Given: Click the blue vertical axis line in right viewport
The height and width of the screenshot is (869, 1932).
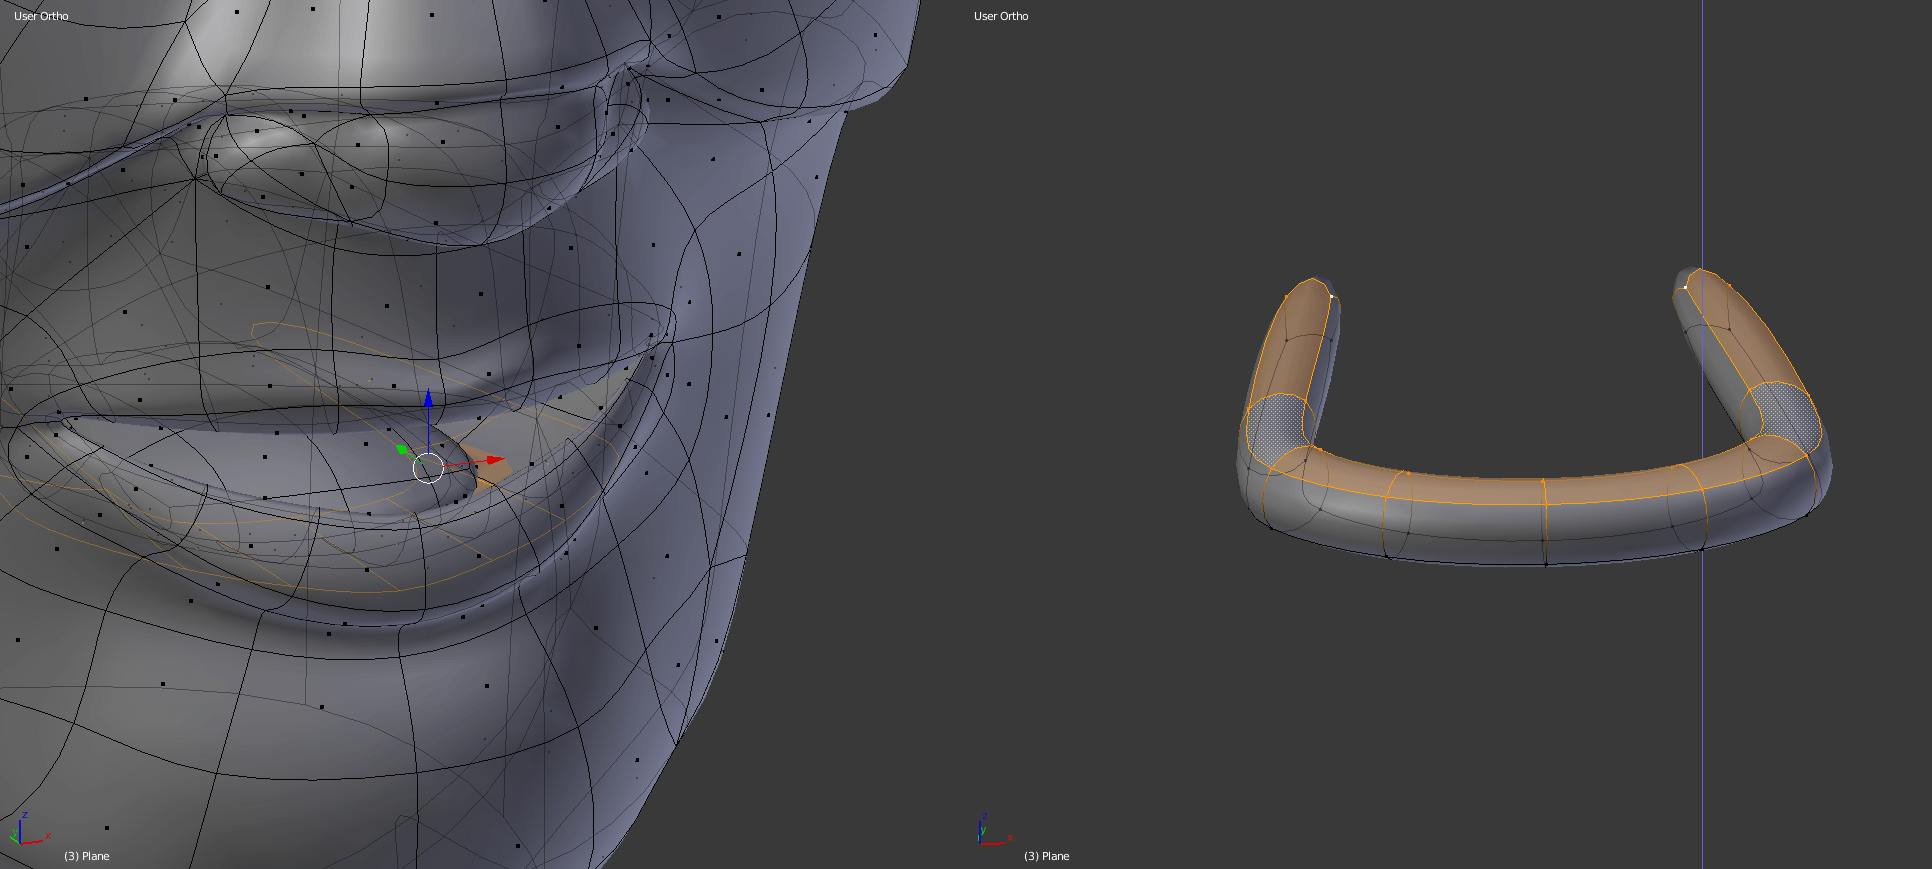Looking at the screenshot, I should 1702,150.
